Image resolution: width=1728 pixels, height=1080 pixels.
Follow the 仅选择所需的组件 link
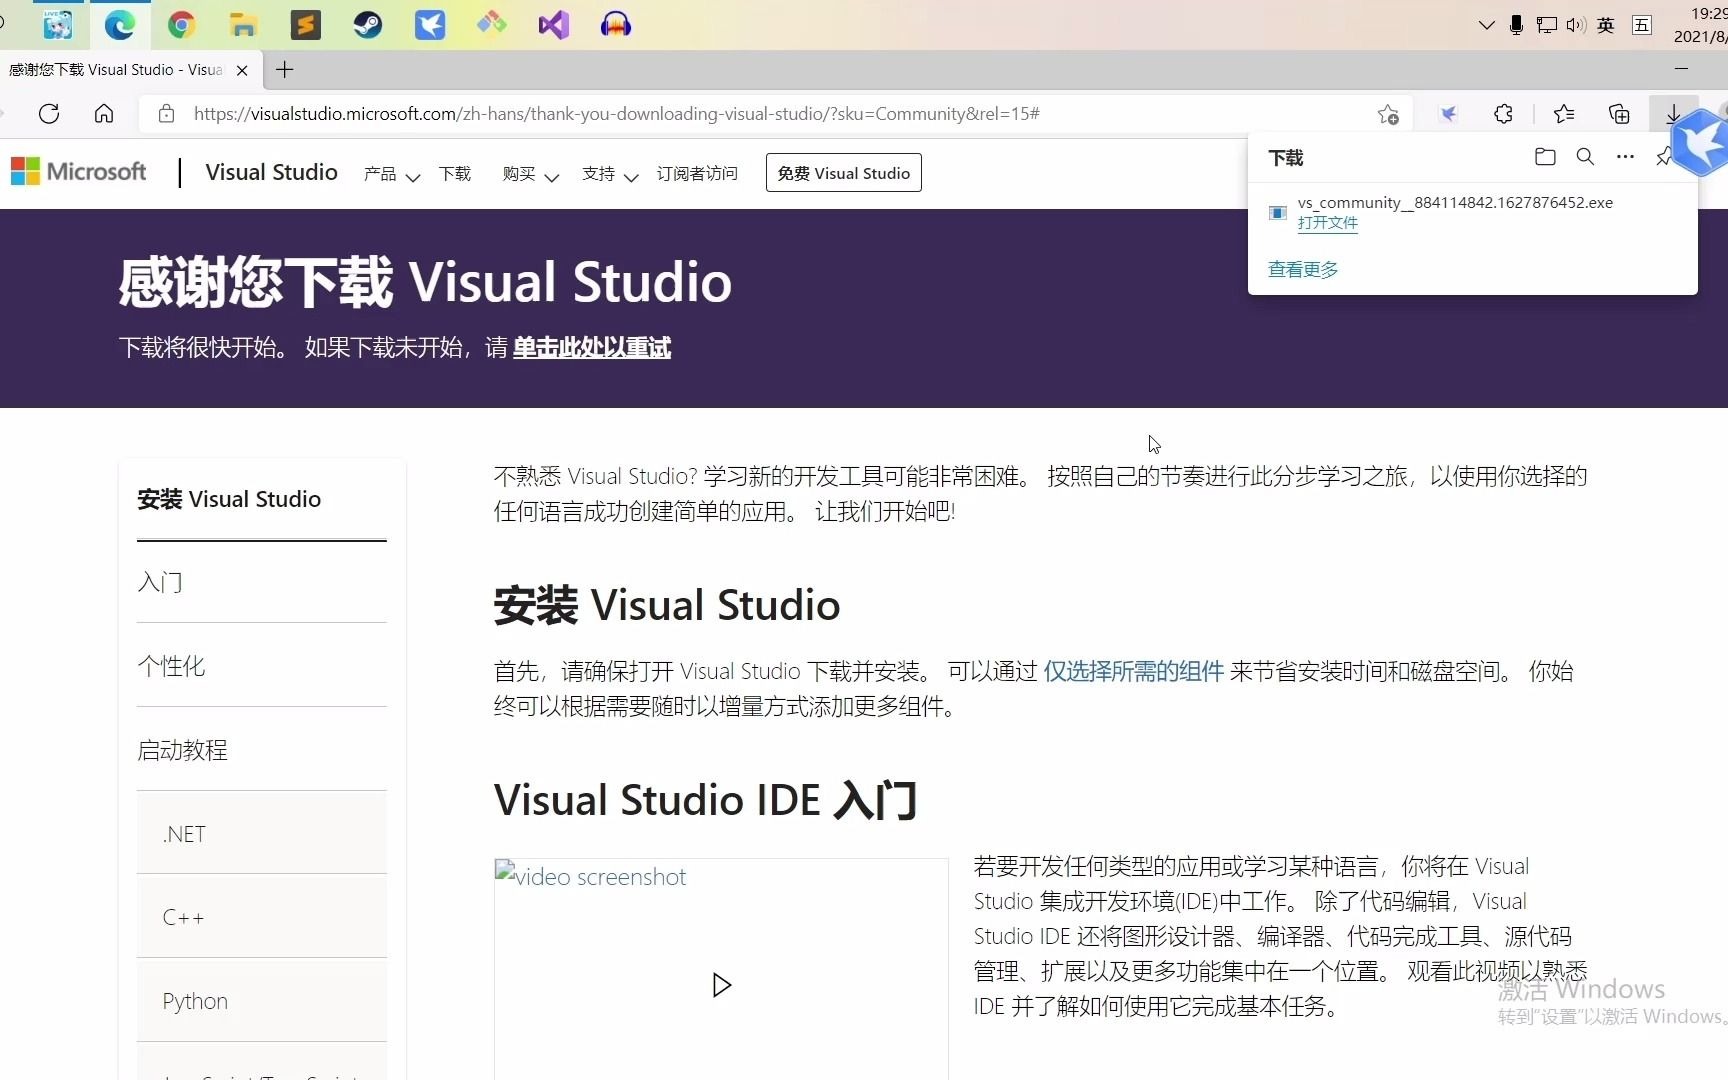click(x=1133, y=671)
